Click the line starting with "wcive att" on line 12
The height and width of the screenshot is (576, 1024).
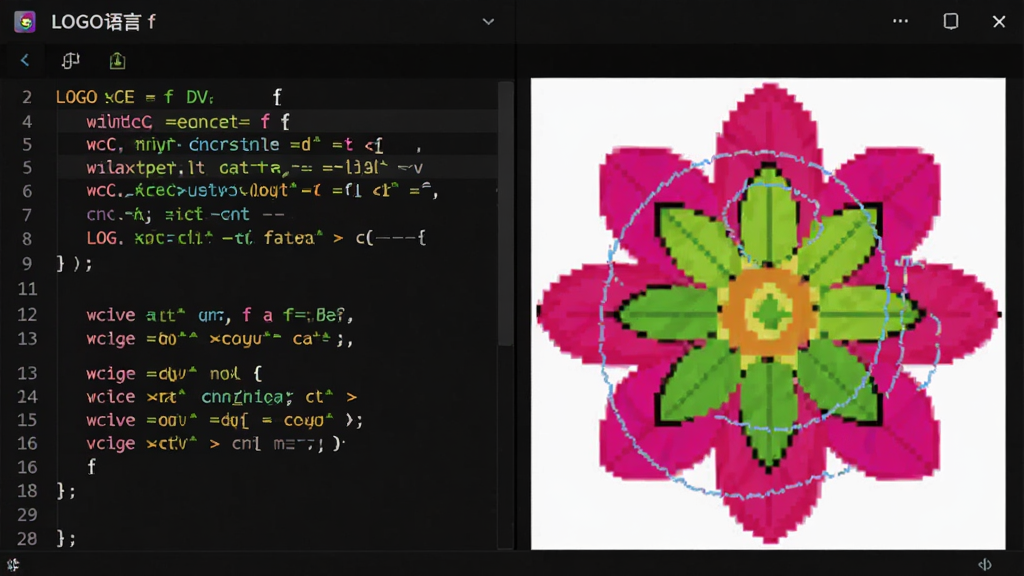click(x=220, y=315)
